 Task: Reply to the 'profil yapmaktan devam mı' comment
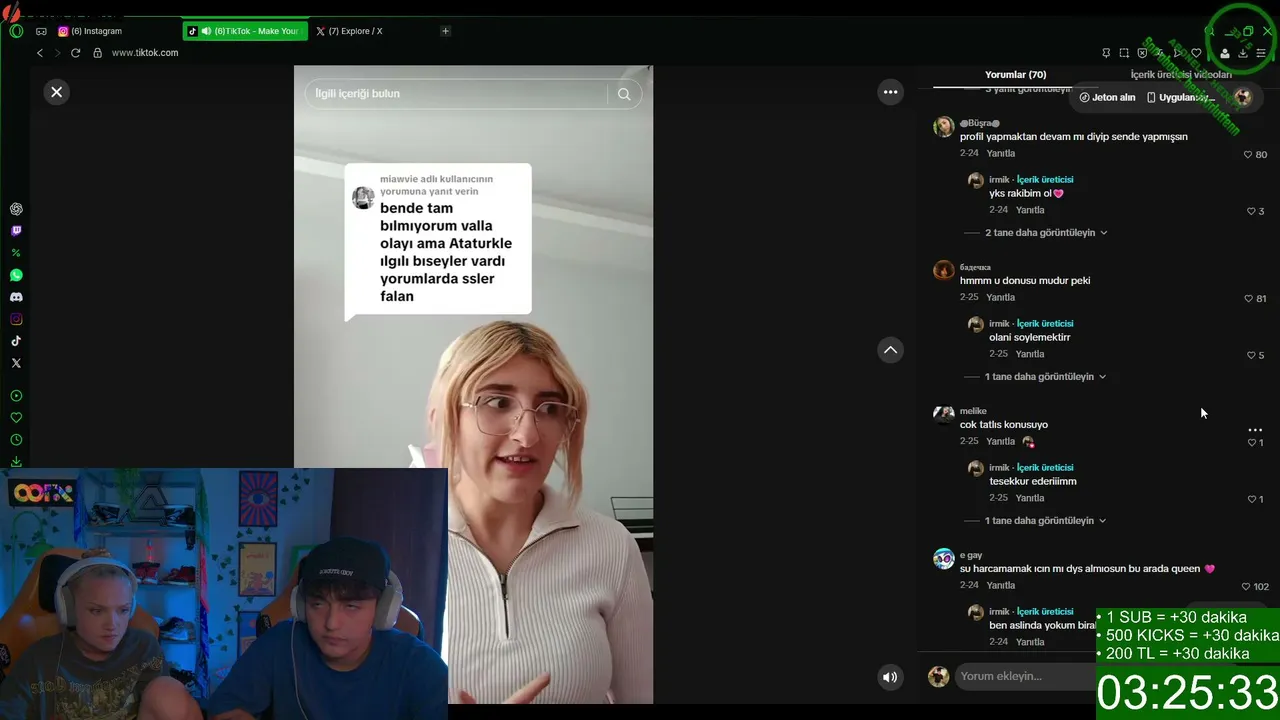[x=1001, y=154]
